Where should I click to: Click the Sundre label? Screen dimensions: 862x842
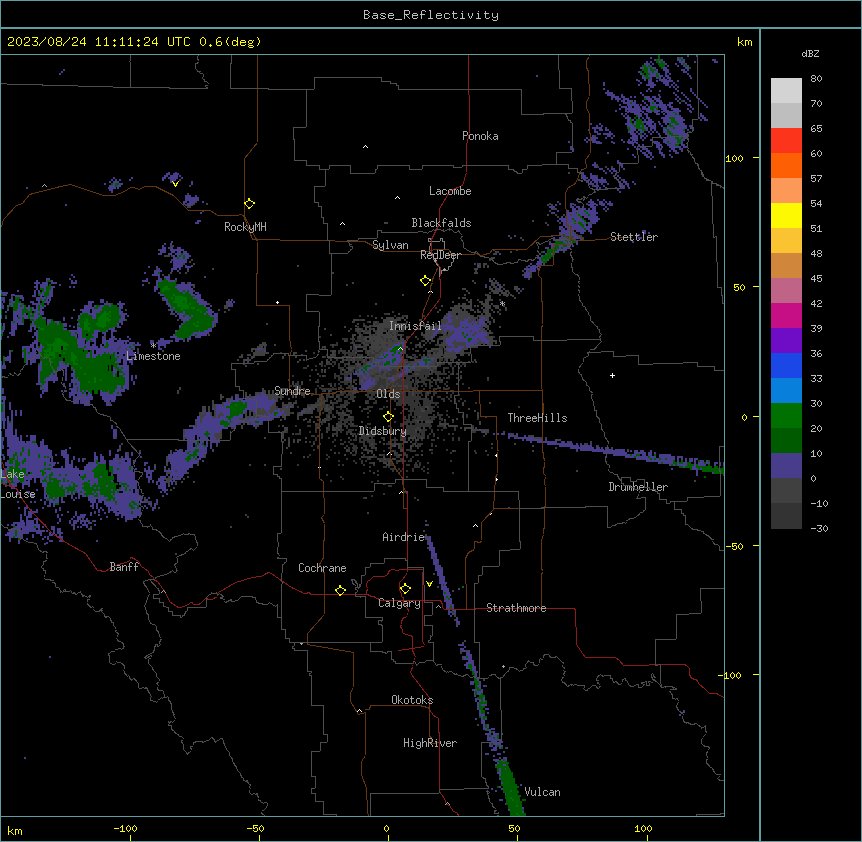click(x=292, y=391)
